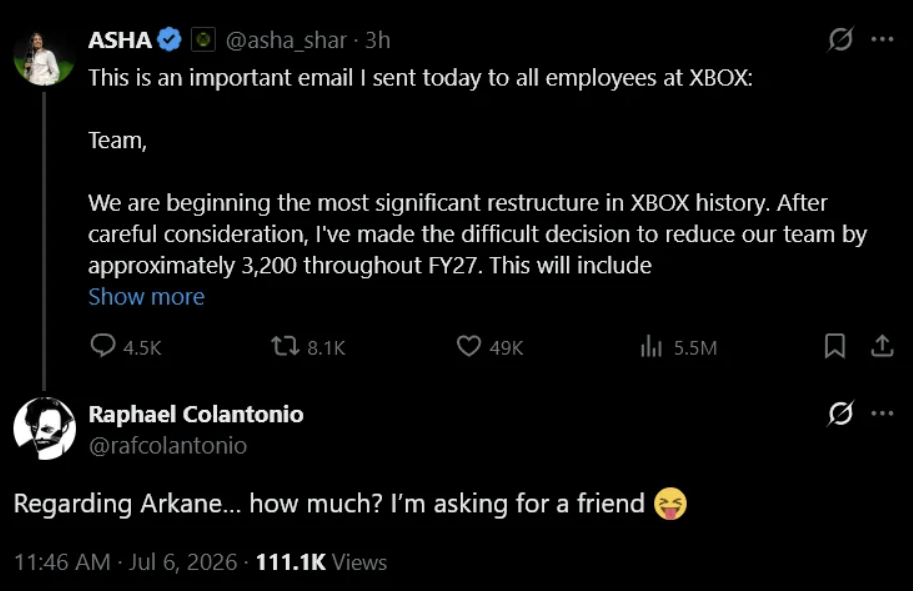
Task: Click the Raphael Colantonio display name
Action: (x=196, y=415)
